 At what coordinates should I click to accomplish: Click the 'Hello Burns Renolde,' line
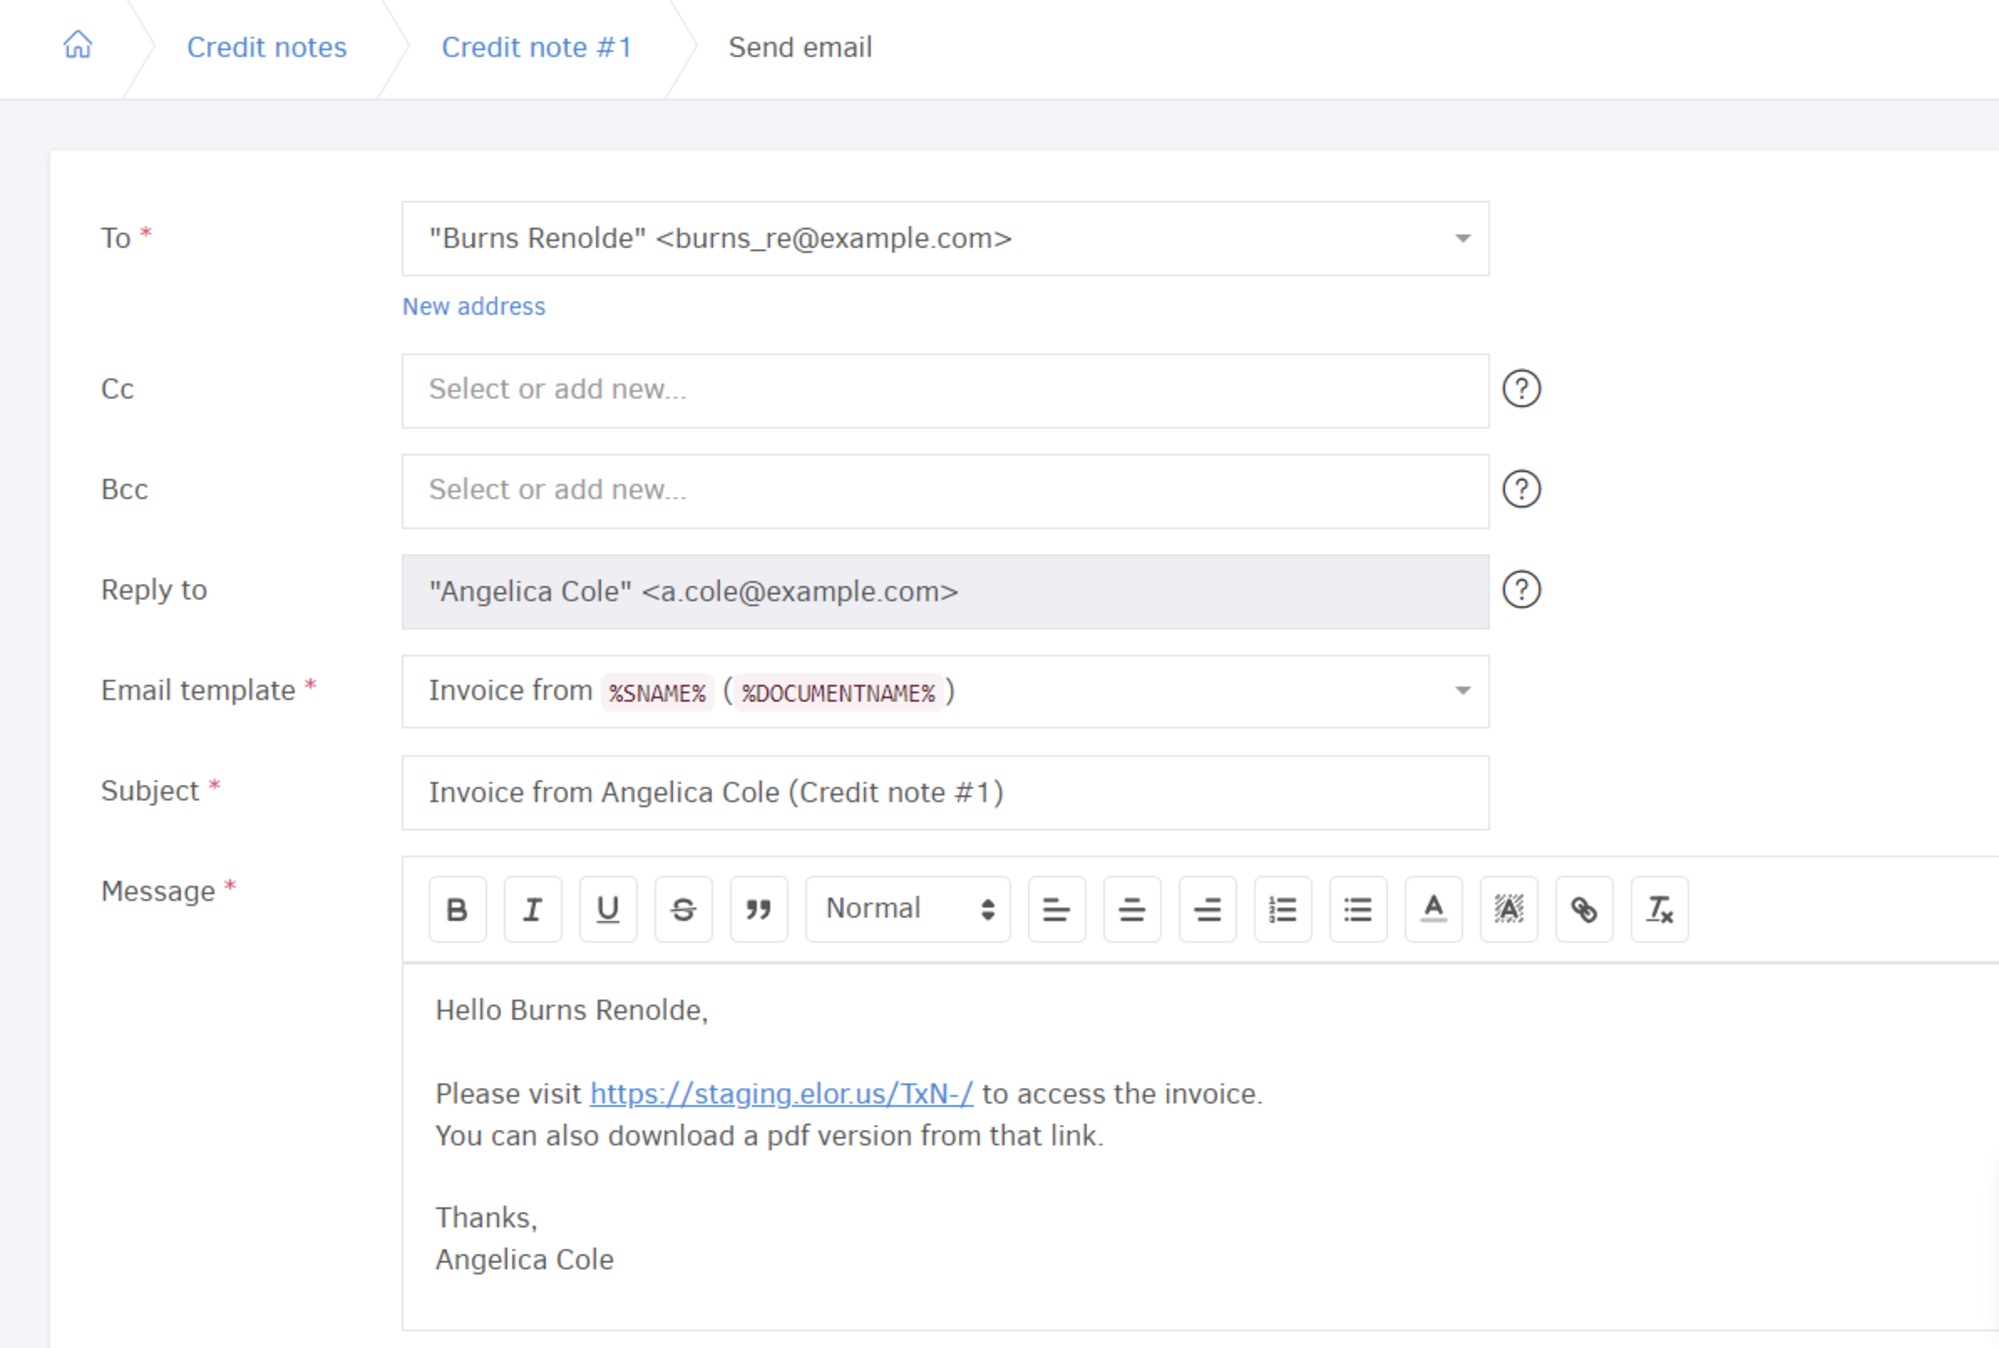[572, 1010]
